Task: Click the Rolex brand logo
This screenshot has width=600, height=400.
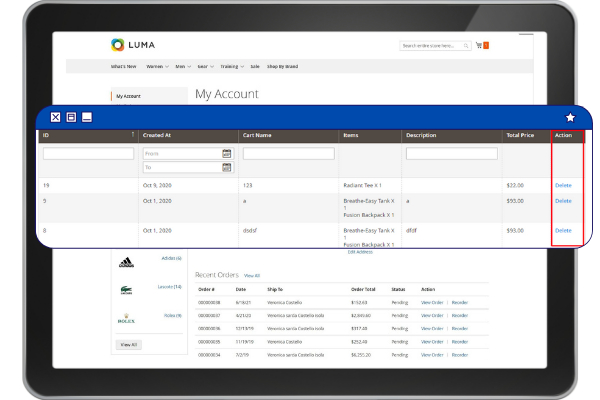Action: click(127, 319)
